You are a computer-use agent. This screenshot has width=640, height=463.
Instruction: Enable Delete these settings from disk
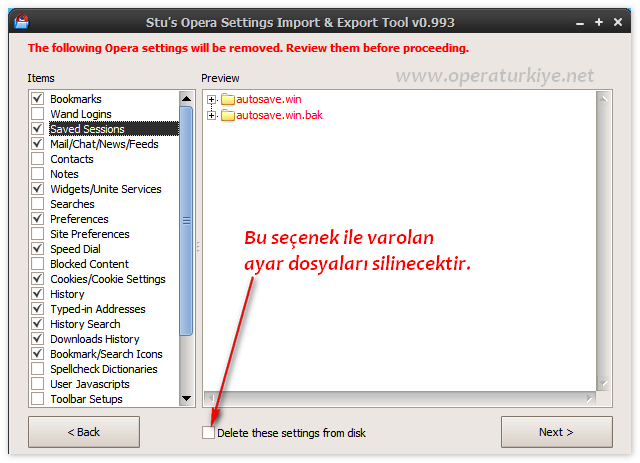208,433
